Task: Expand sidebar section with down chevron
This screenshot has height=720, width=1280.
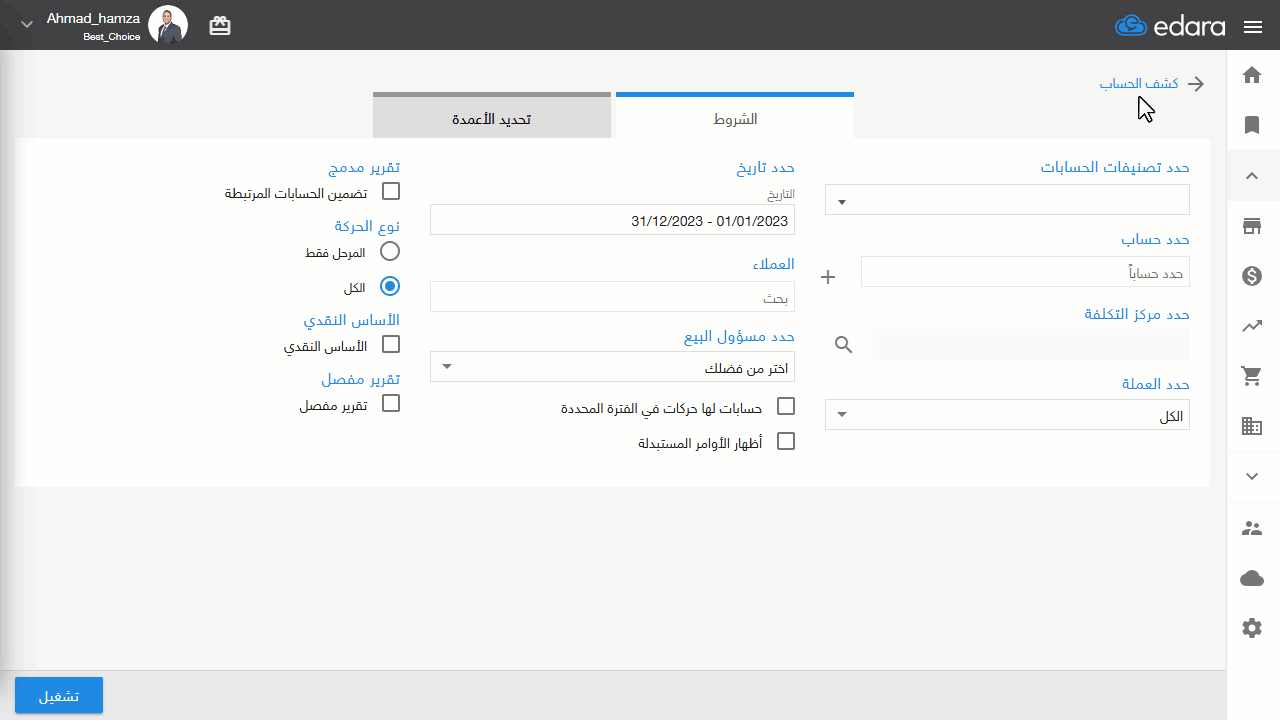Action: click(1252, 476)
